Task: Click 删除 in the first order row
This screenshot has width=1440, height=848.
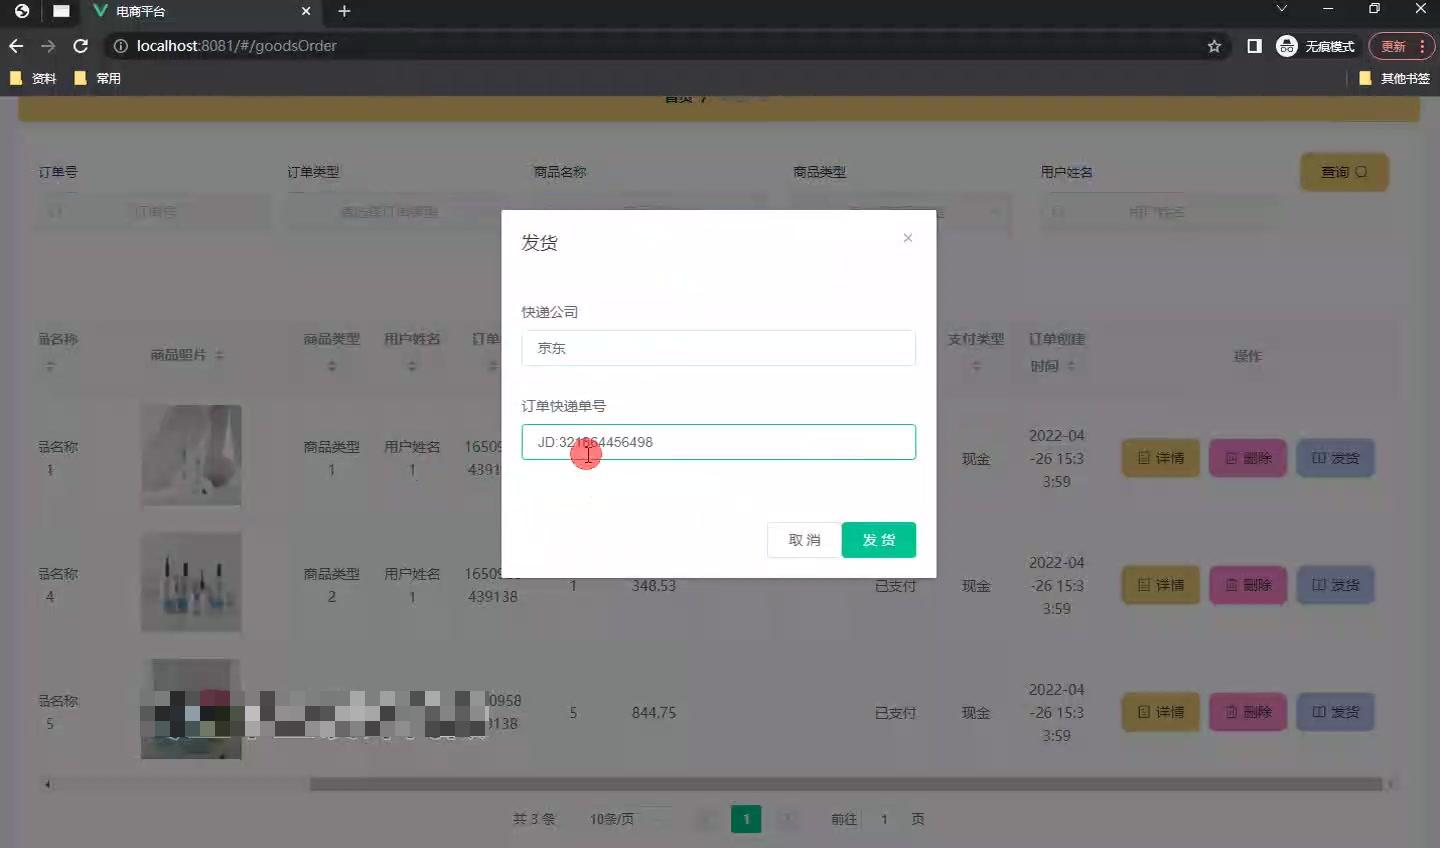Action: pos(1248,458)
